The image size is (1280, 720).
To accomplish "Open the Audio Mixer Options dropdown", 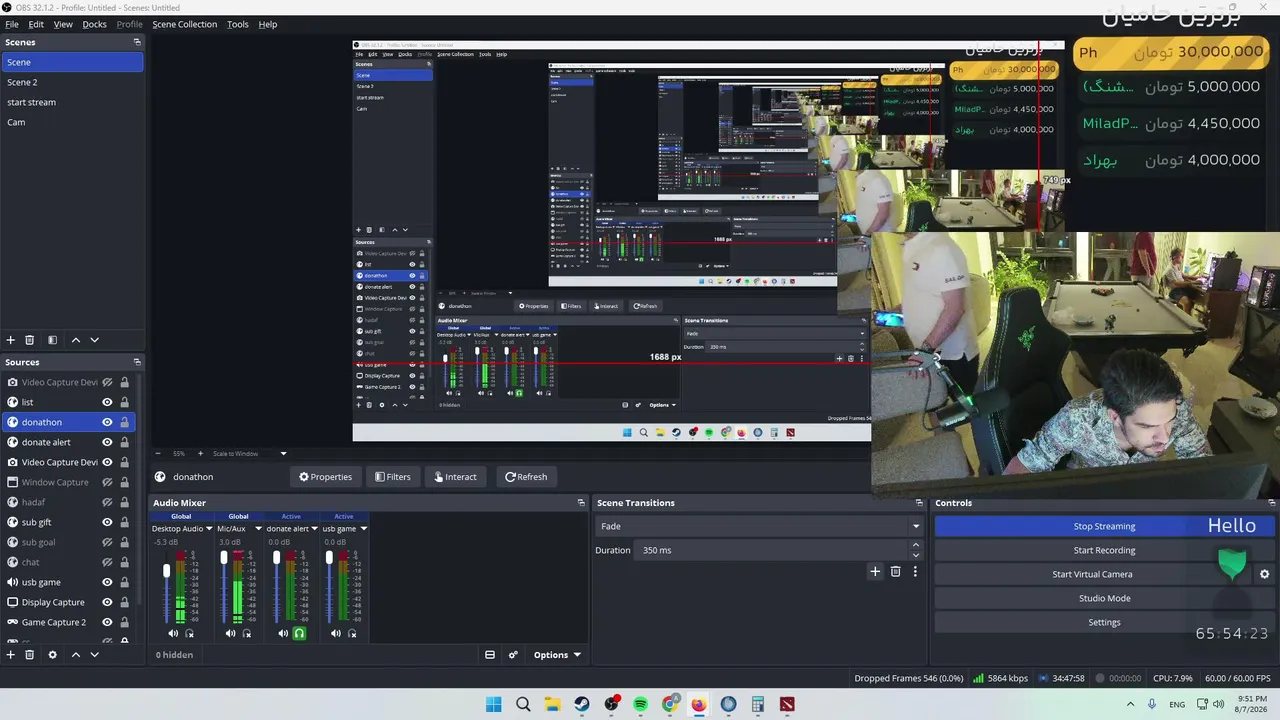I will pos(557,655).
